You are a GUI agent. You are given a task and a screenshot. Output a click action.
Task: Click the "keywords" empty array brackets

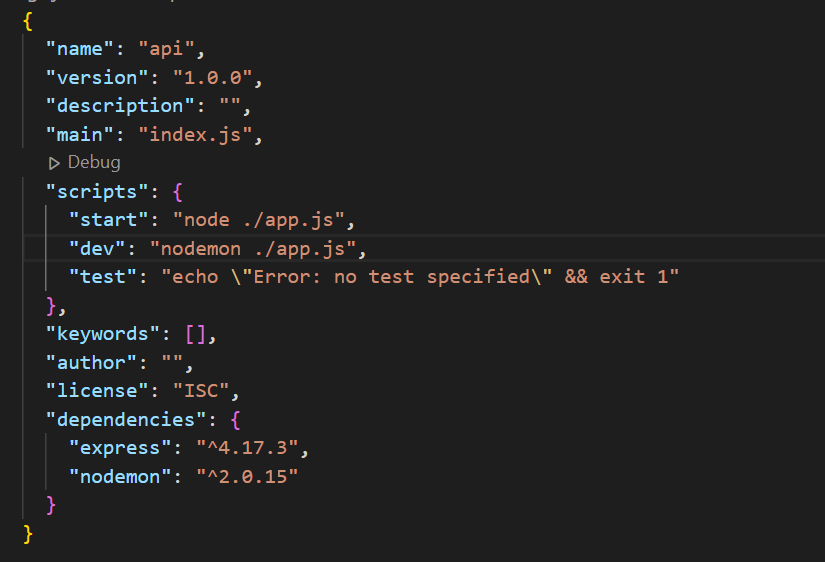196,334
